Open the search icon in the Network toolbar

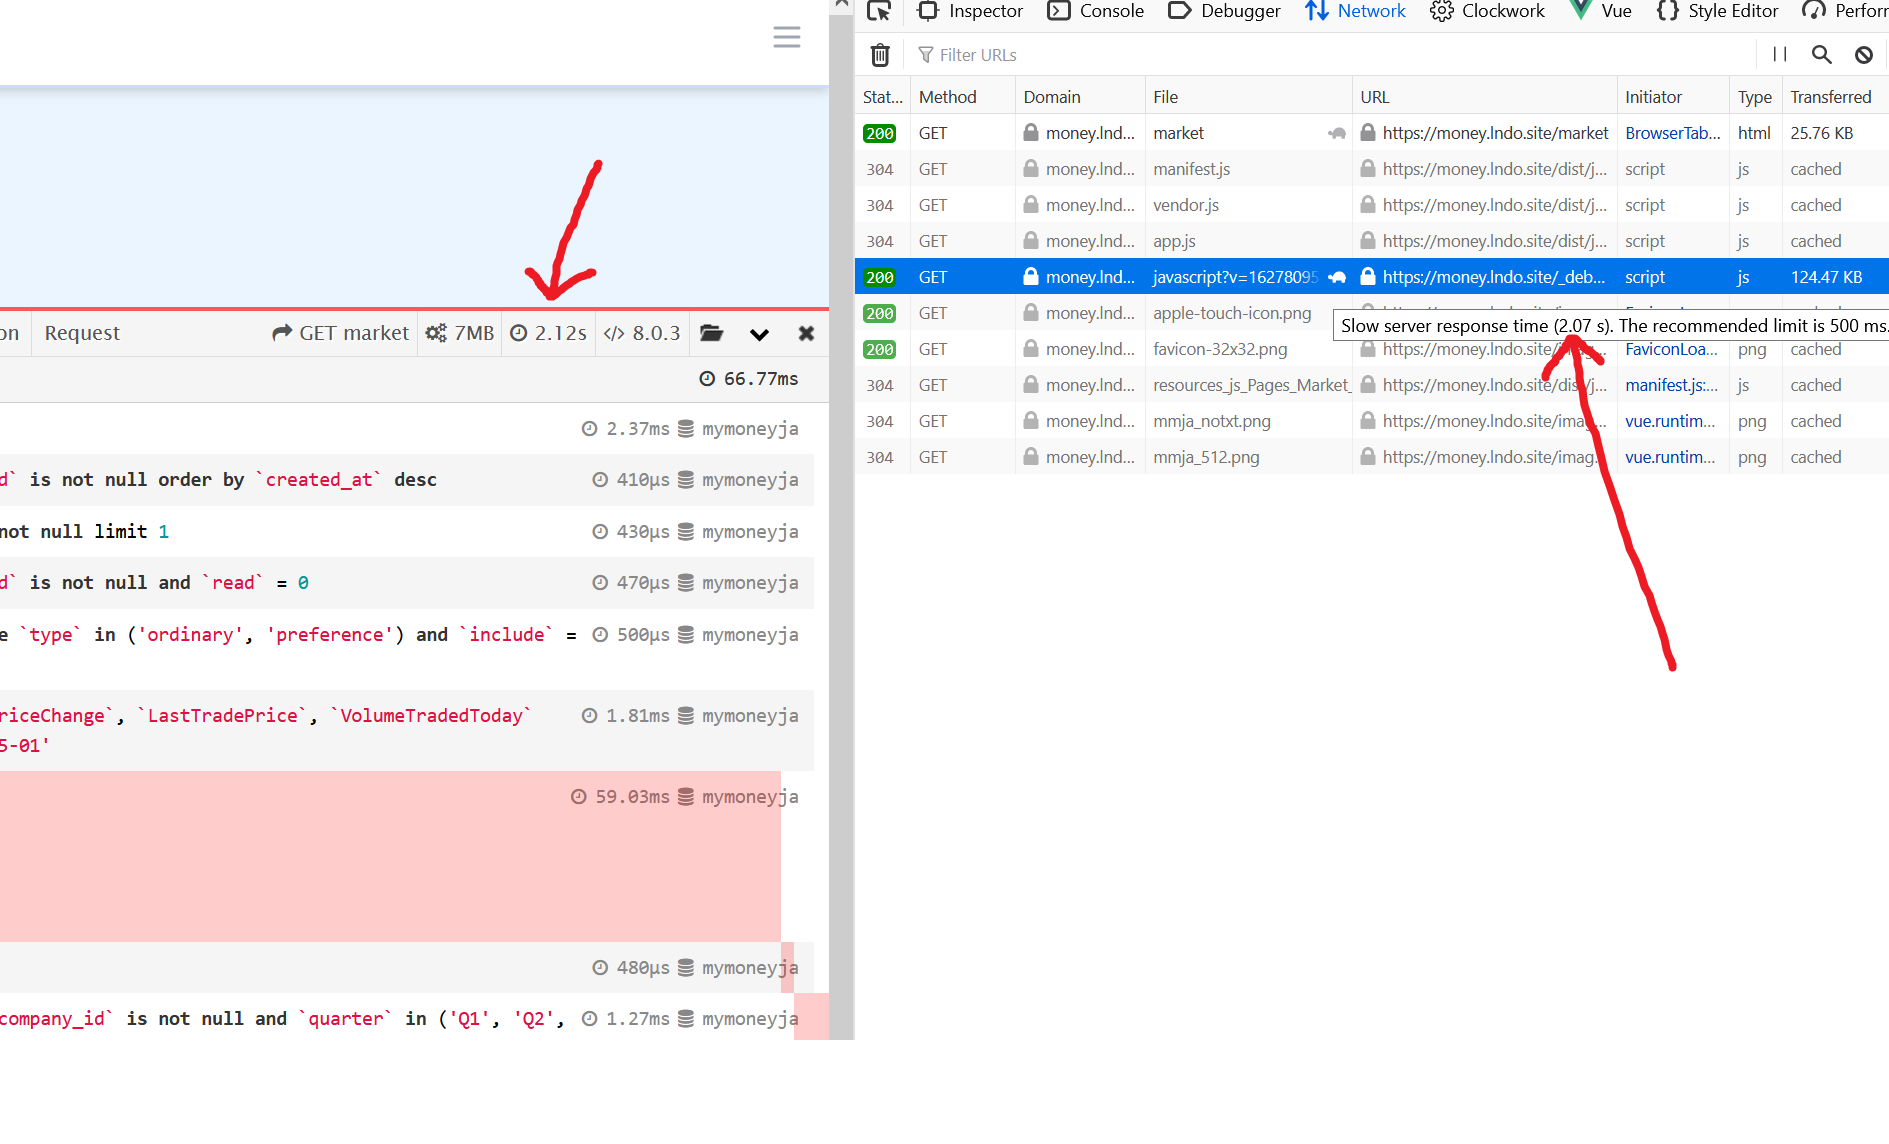[1821, 54]
